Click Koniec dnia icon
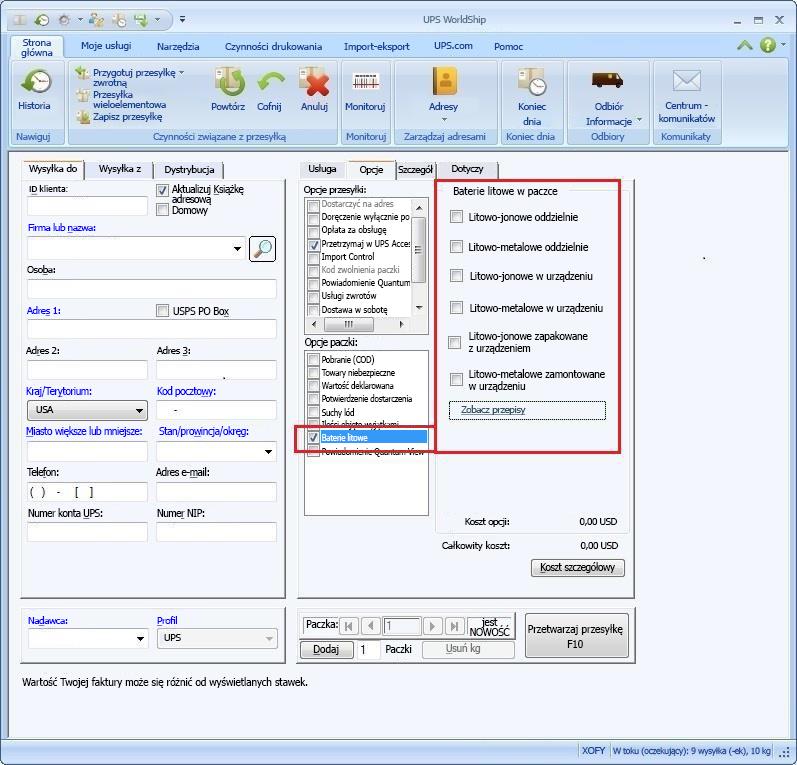 click(x=532, y=82)
